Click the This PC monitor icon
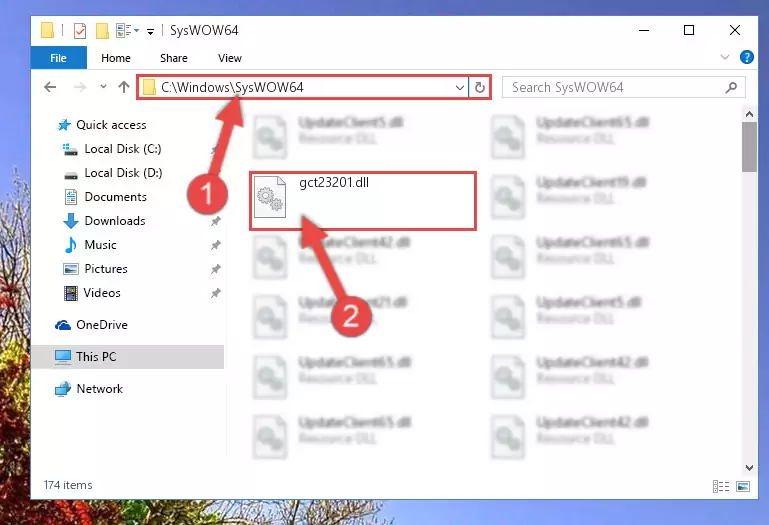 [63, 357]
